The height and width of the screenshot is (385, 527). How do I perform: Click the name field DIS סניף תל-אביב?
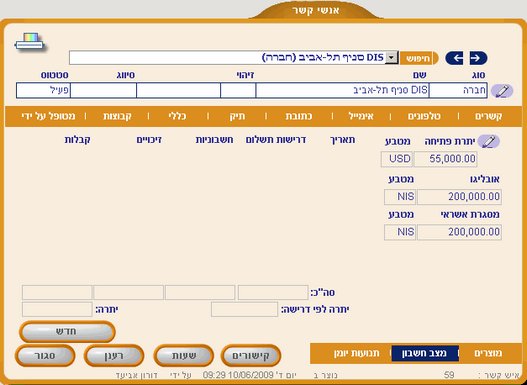(342, 90)
